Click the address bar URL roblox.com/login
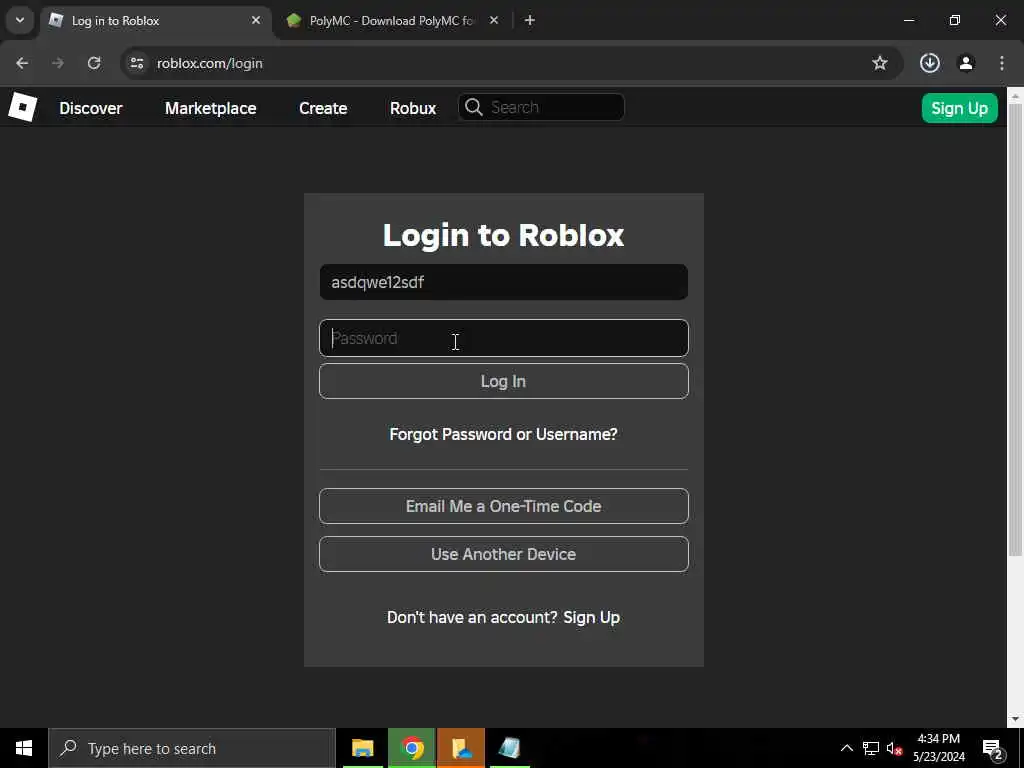 pos(210,63)
